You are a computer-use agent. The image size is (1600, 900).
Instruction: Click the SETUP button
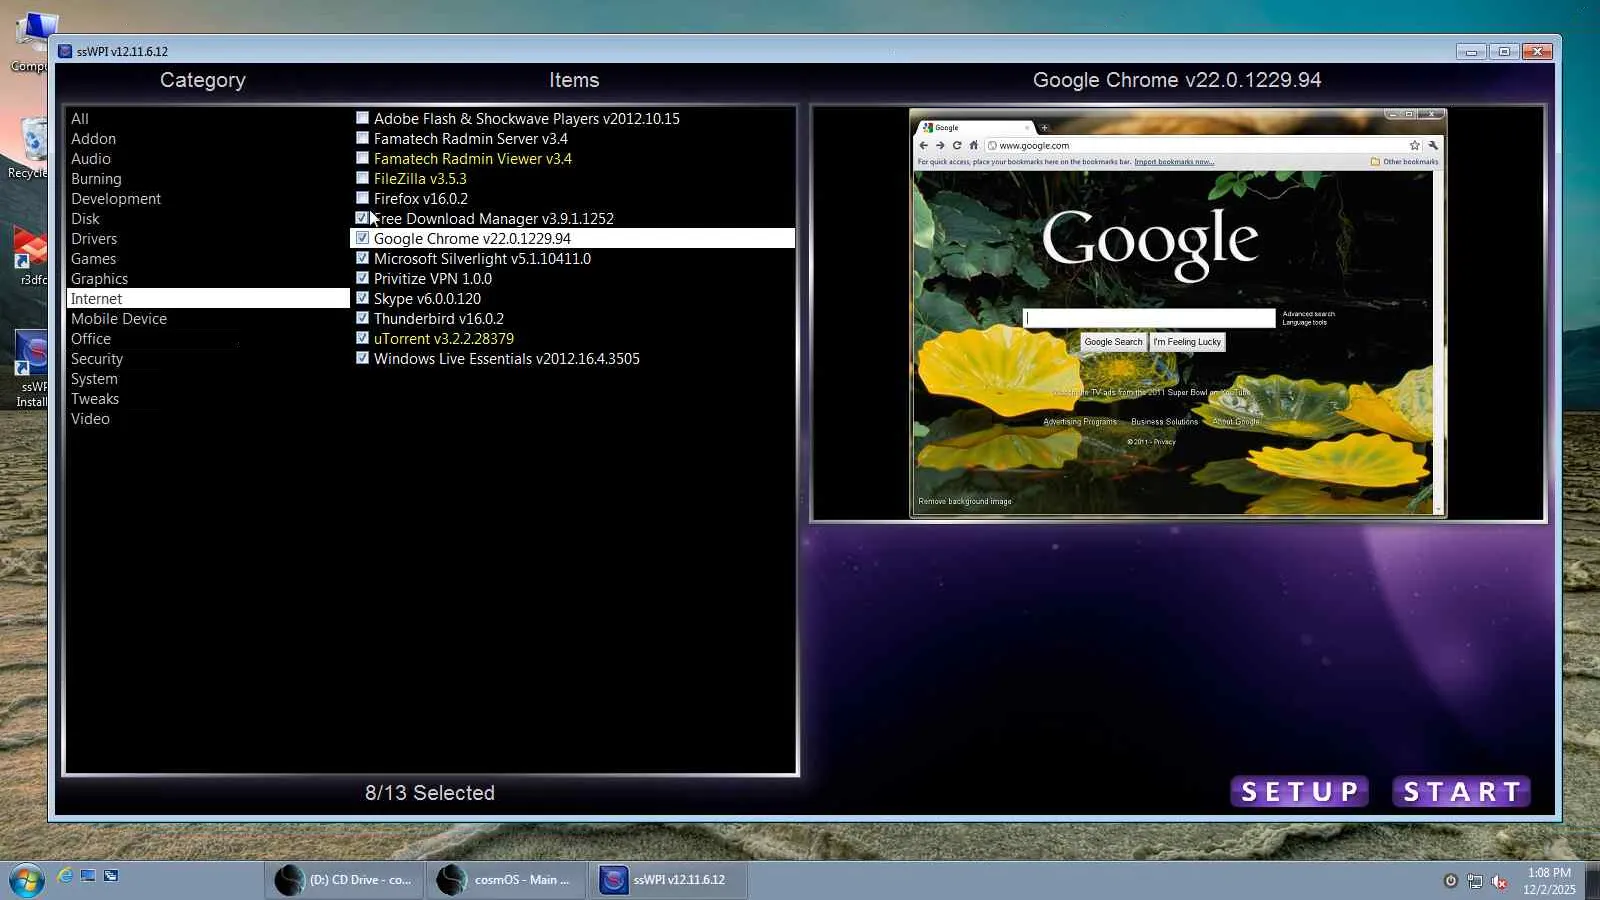(x=1299, y=792)
